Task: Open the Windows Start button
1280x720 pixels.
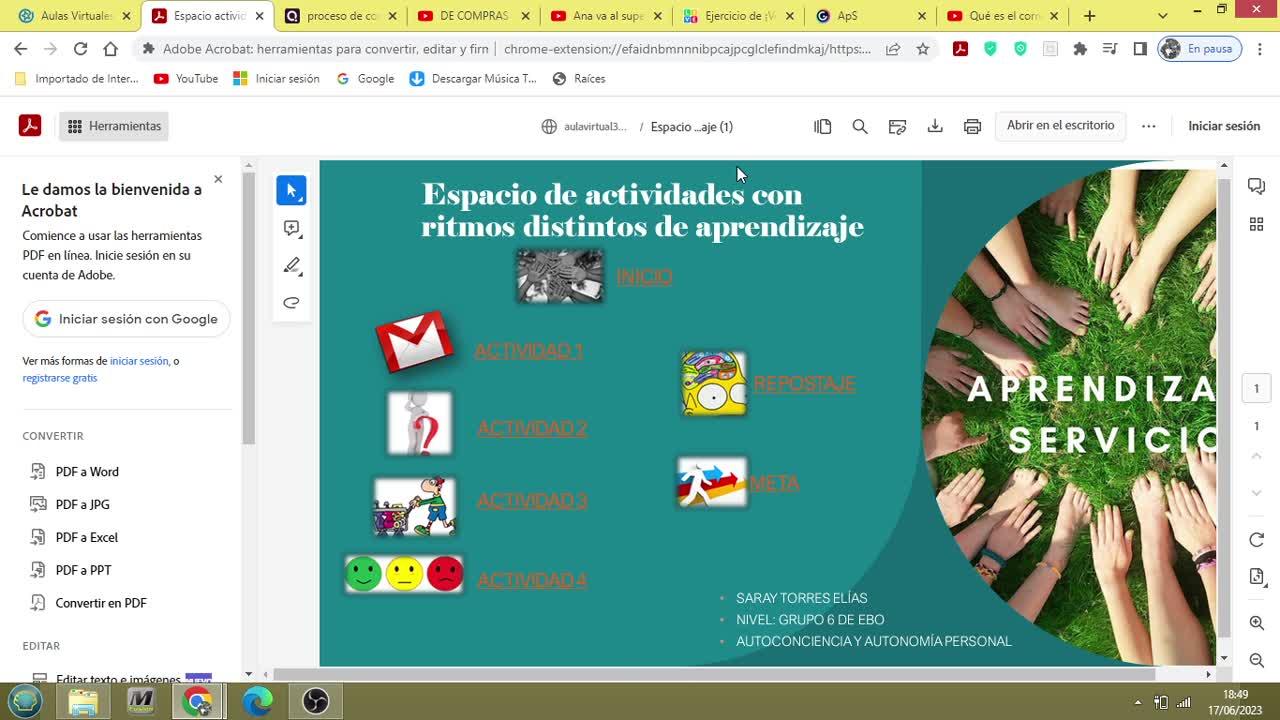Action: [x=24, y=701]
